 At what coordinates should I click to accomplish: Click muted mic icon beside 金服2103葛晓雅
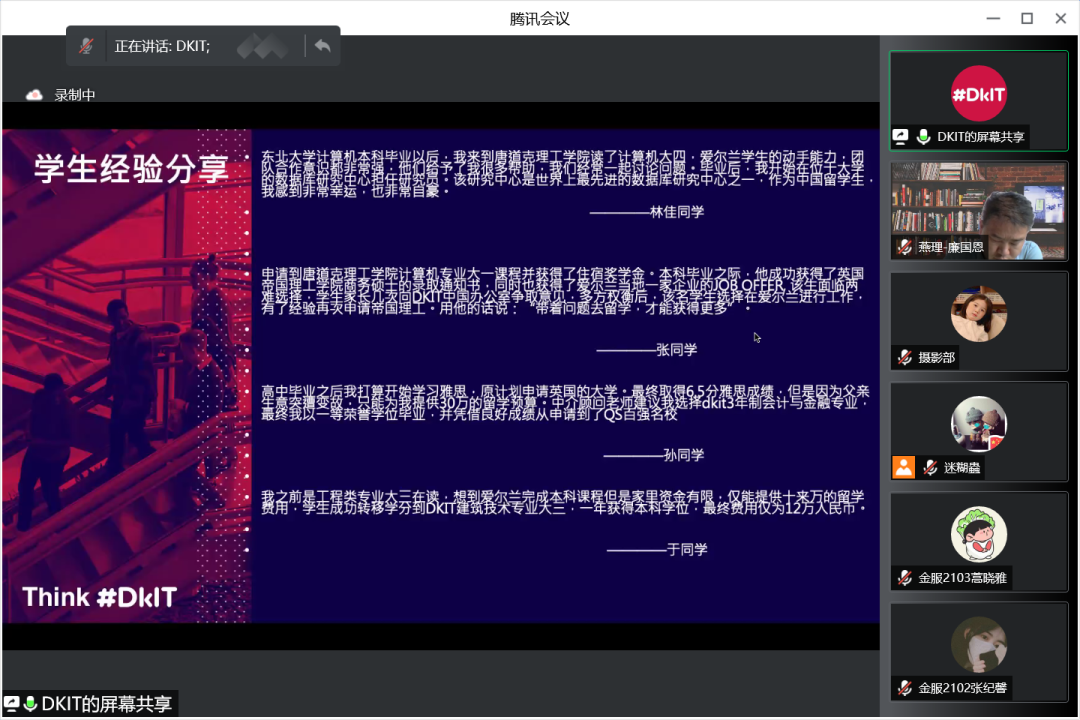coord(904,577)
